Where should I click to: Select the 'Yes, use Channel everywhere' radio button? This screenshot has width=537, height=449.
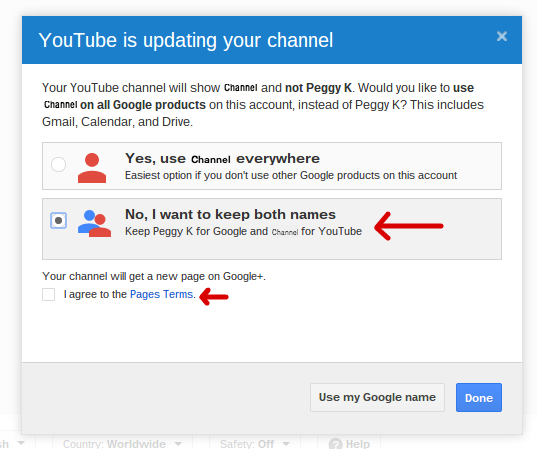point(59,164)
